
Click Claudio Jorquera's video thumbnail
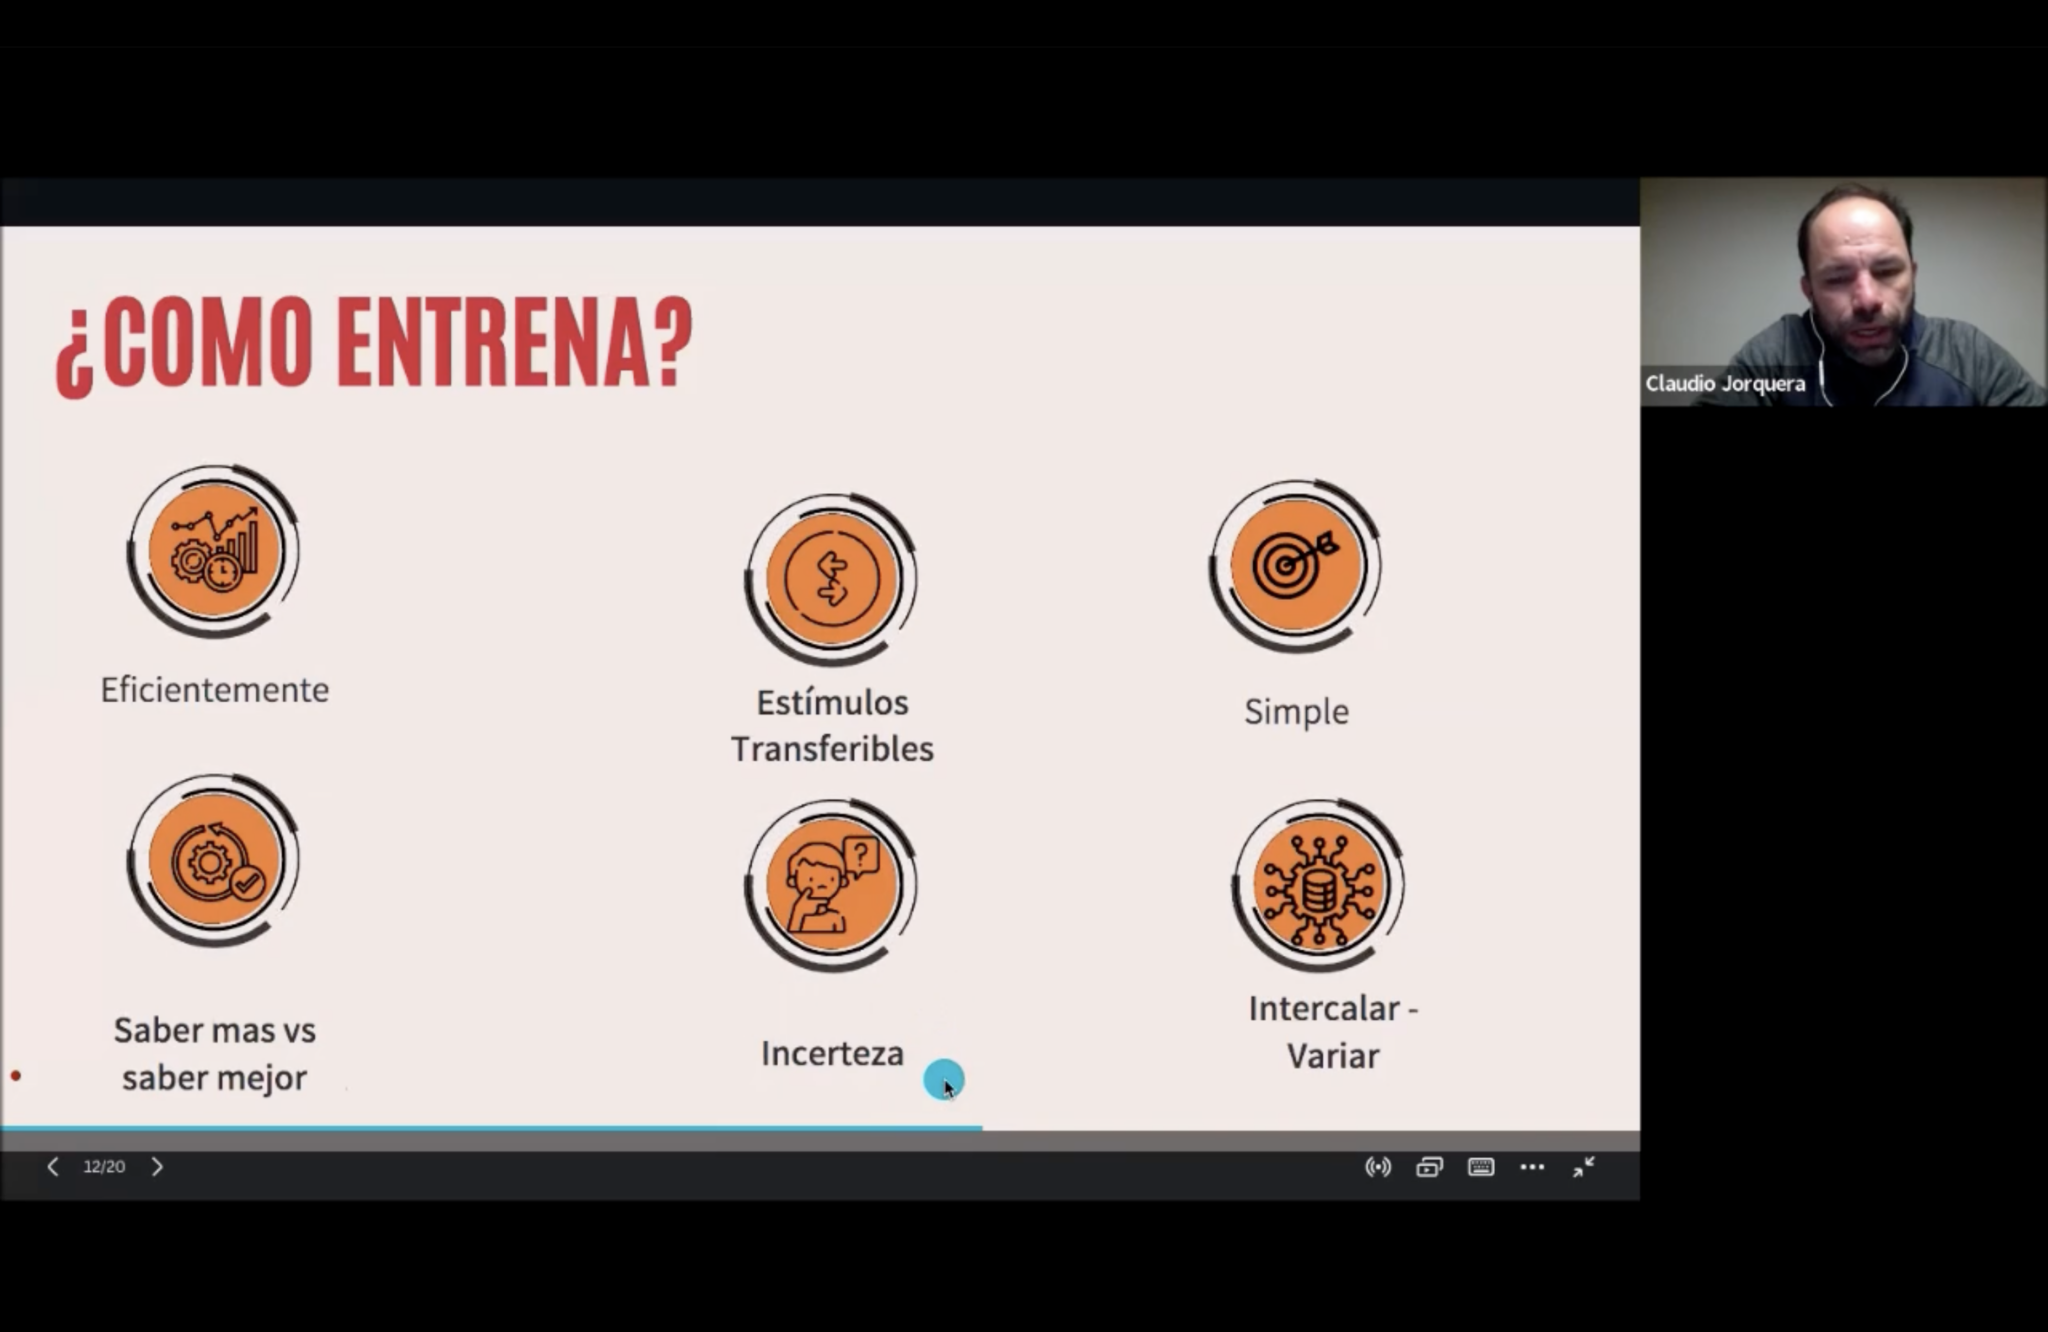click(x=1843, y=292)
